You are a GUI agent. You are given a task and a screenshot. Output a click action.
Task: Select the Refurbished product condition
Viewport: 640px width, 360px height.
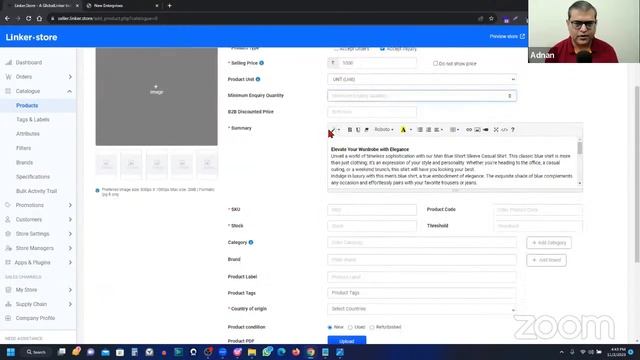(x=372, y=327)
